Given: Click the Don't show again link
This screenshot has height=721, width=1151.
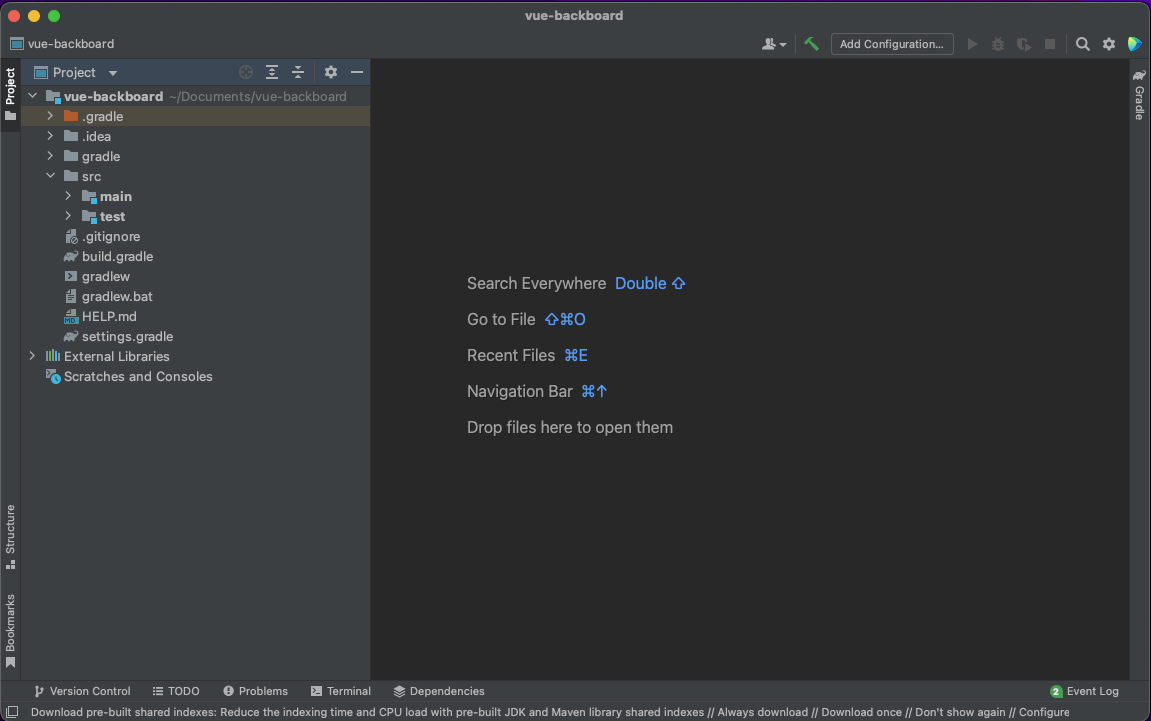Looking at the screenshot, I should (x=960, y=712).
